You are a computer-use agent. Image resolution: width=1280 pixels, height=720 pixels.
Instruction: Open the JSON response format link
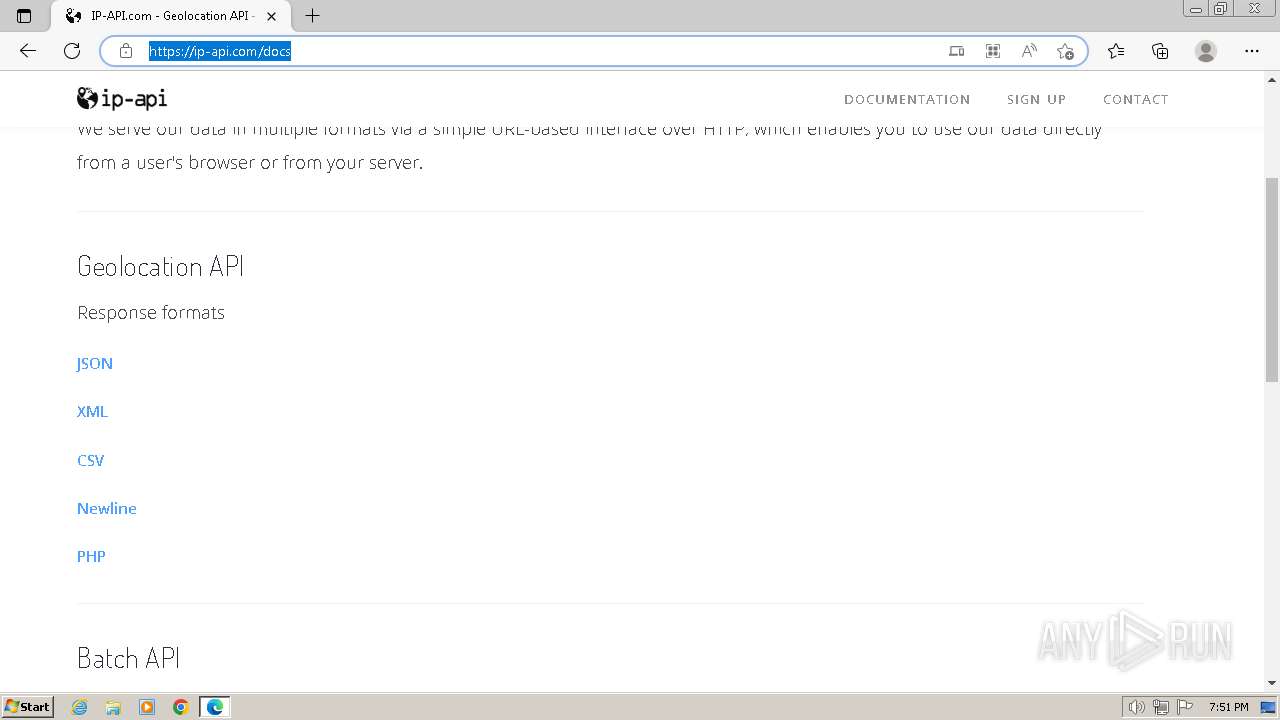point(95,363)
